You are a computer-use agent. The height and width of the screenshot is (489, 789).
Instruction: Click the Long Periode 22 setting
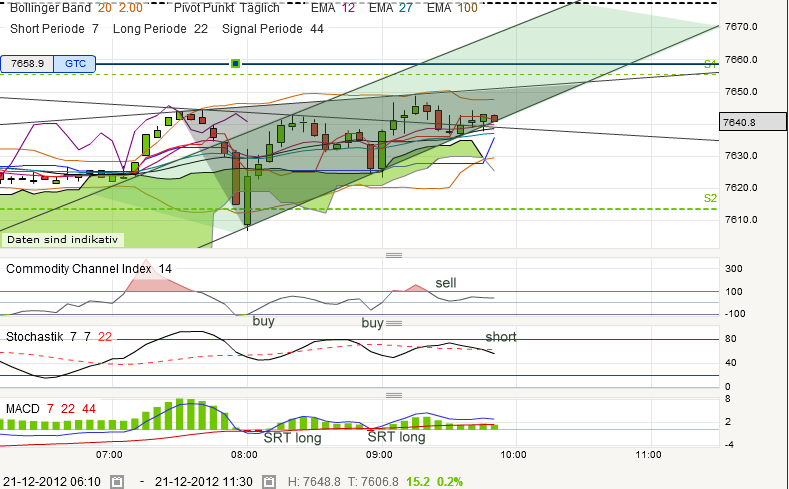point(161,29)
